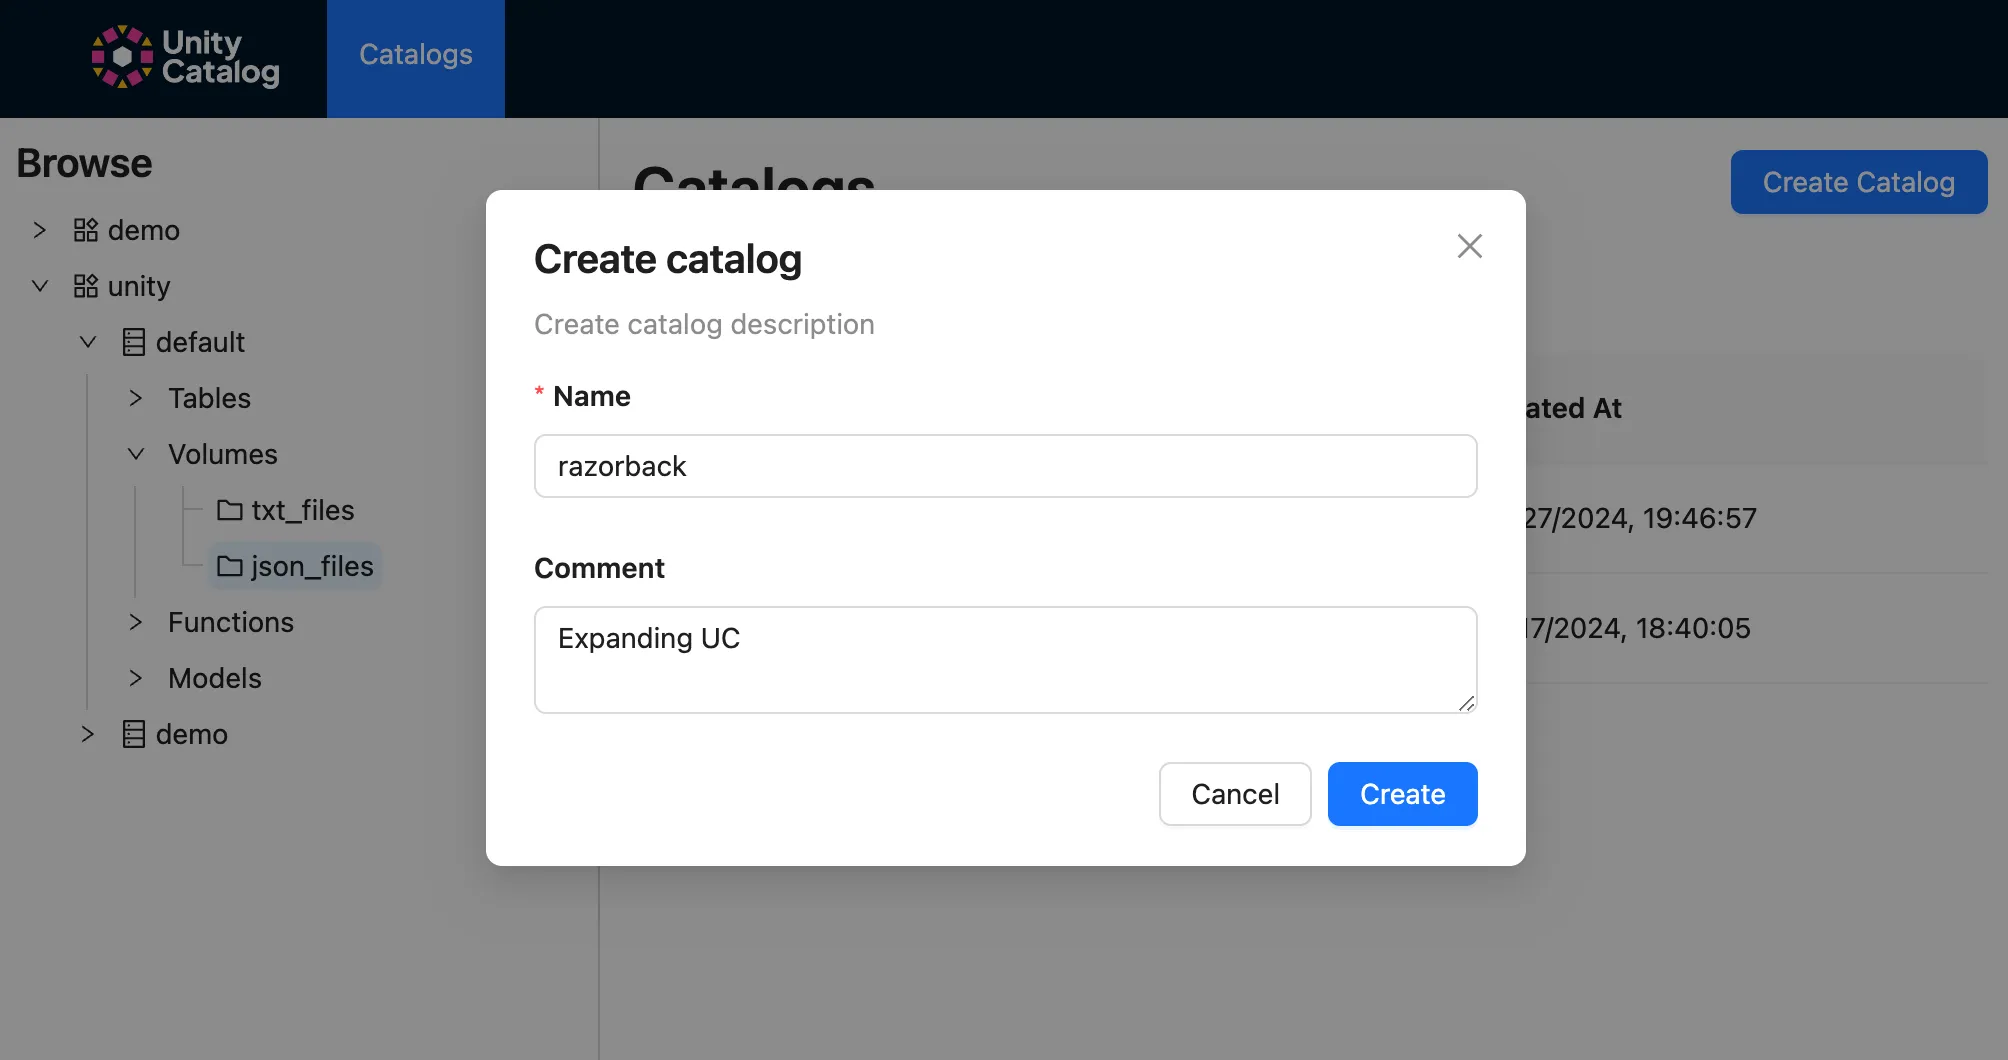
Task: Click the catalog grid icon beside unity
Action: click(x=84, y=286)
